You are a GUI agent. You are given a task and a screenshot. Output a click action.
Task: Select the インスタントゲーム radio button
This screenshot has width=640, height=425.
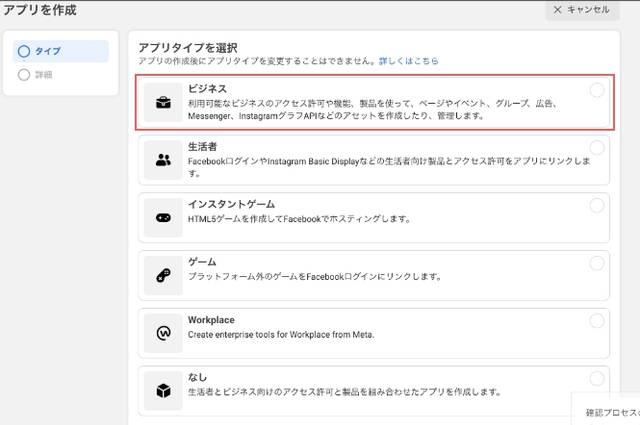click(x=597, y=205)
